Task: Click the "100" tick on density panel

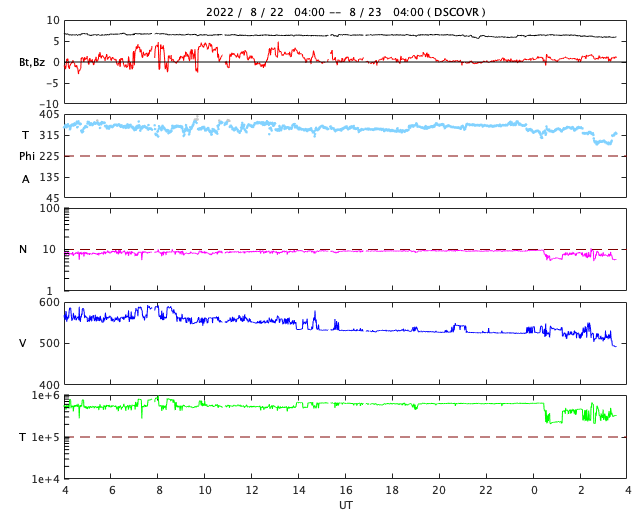Action: (x=49, y=209)
